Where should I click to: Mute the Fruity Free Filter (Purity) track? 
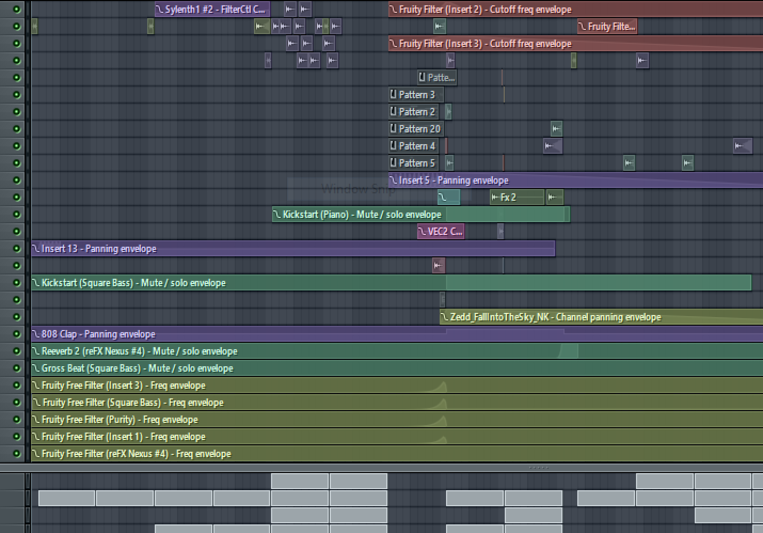point(17,419)
